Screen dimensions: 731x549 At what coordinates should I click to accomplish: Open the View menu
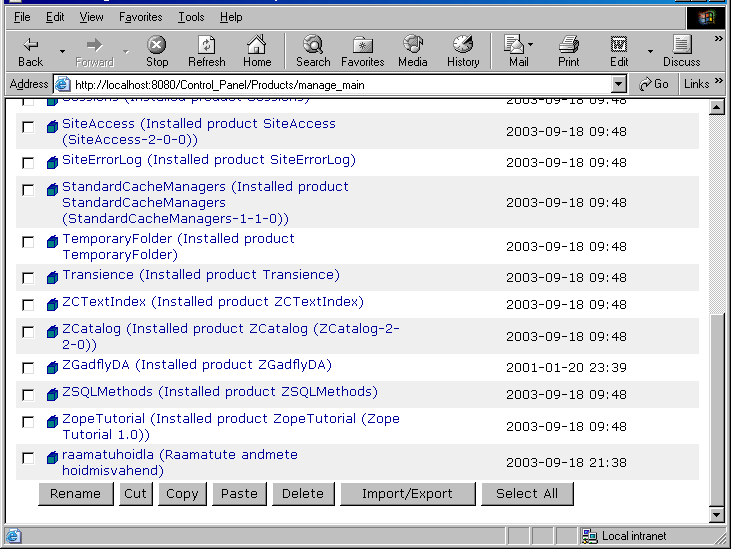(91, 17)
